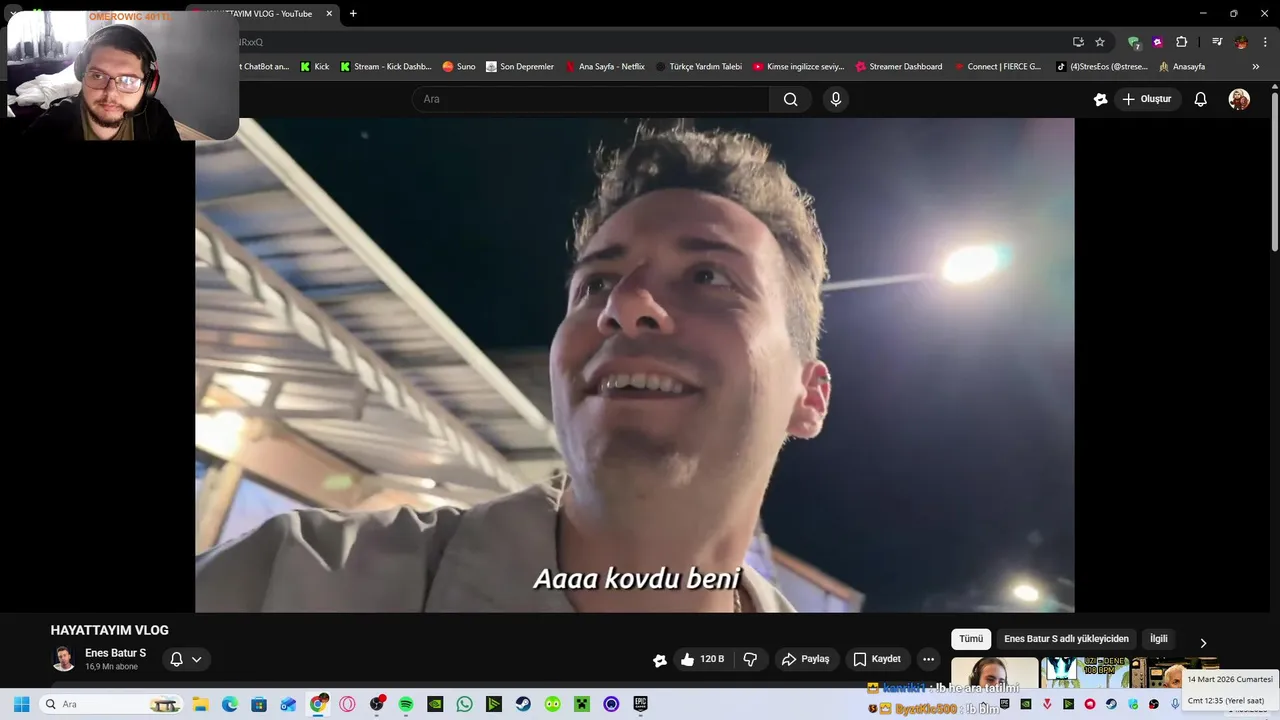Open Microsoft Edge from the taskbar
The image size is (1280, 720).
230,704
